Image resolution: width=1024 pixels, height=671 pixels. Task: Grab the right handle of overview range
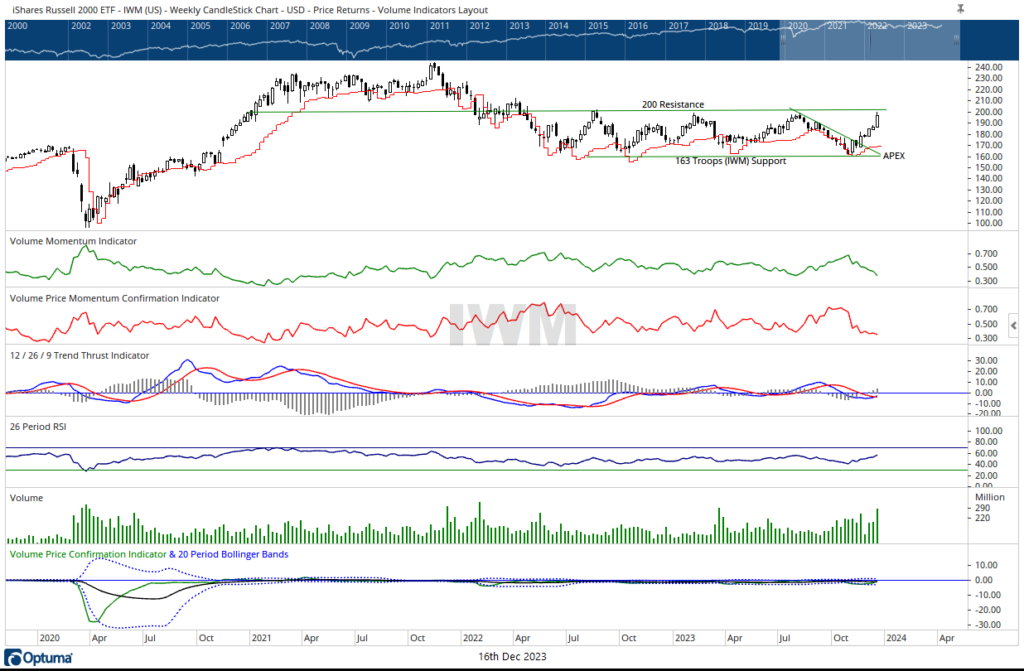point(955,38)
